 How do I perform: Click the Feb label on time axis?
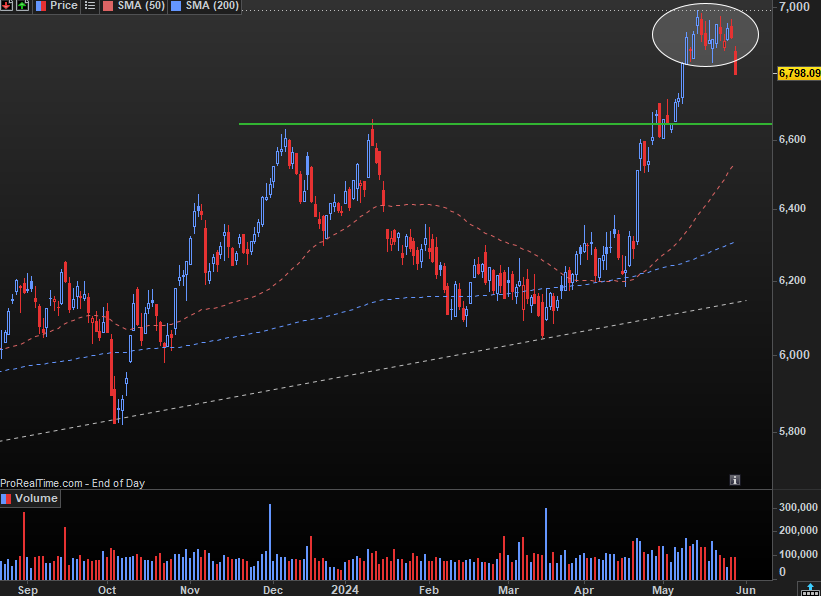point(428,590)
